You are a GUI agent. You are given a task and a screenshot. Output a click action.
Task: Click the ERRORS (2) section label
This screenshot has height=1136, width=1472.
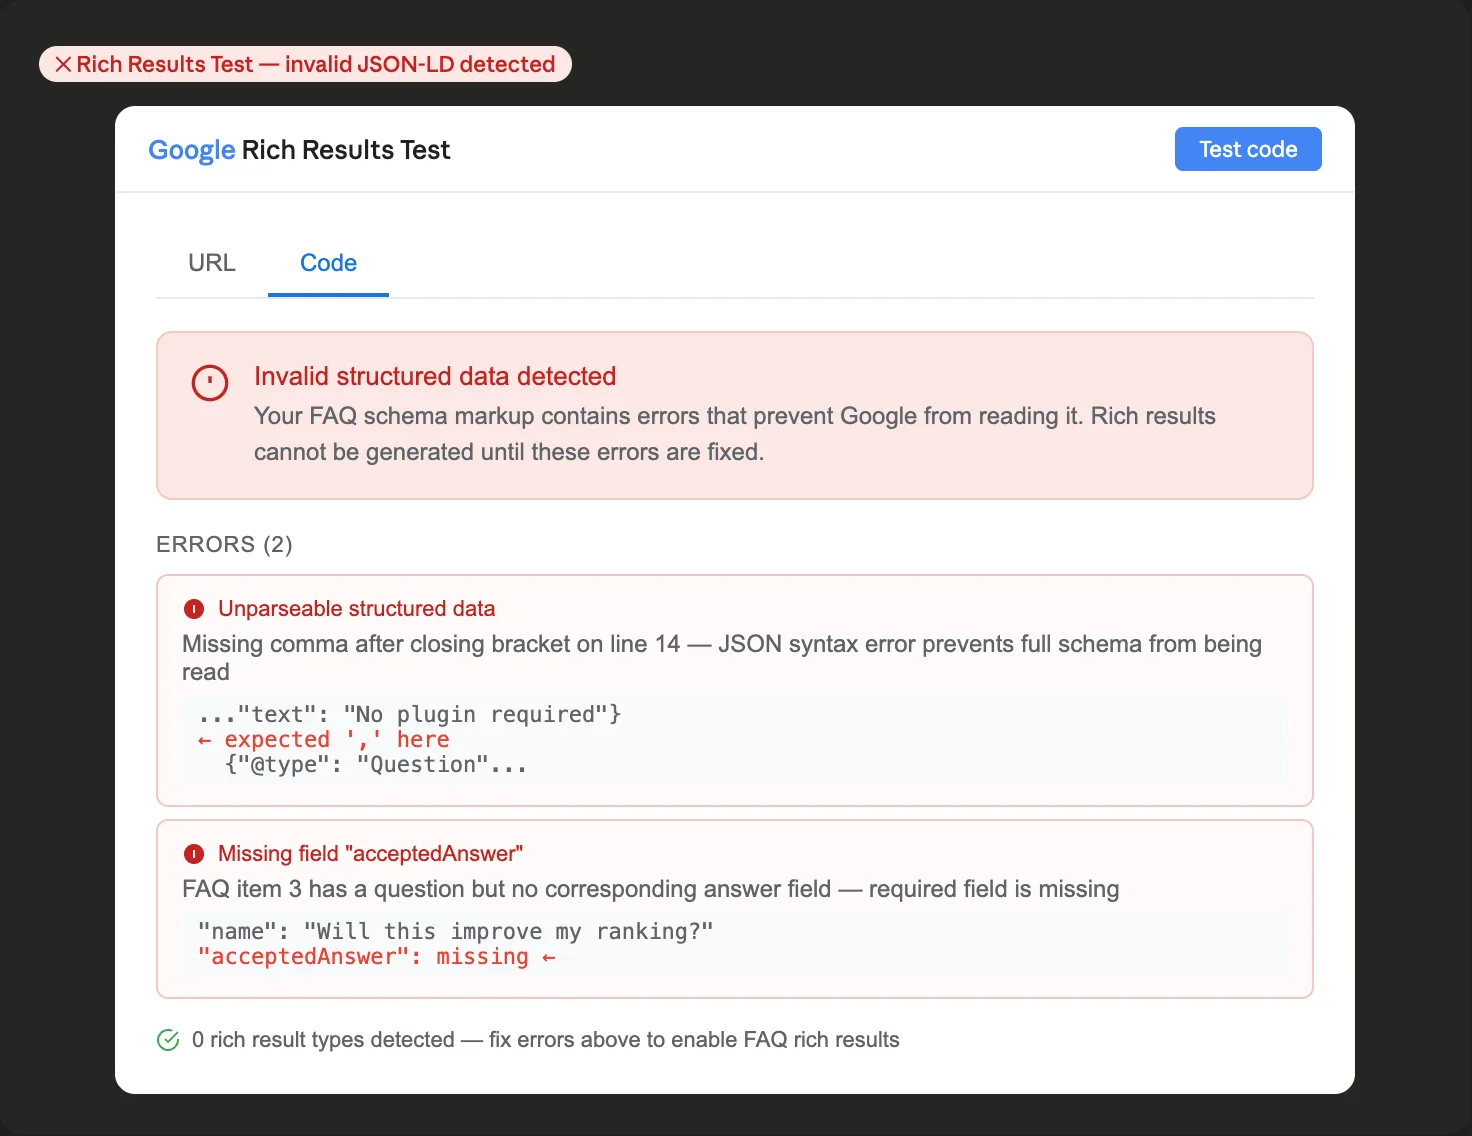pyautogui.click(x=224, y=544)
